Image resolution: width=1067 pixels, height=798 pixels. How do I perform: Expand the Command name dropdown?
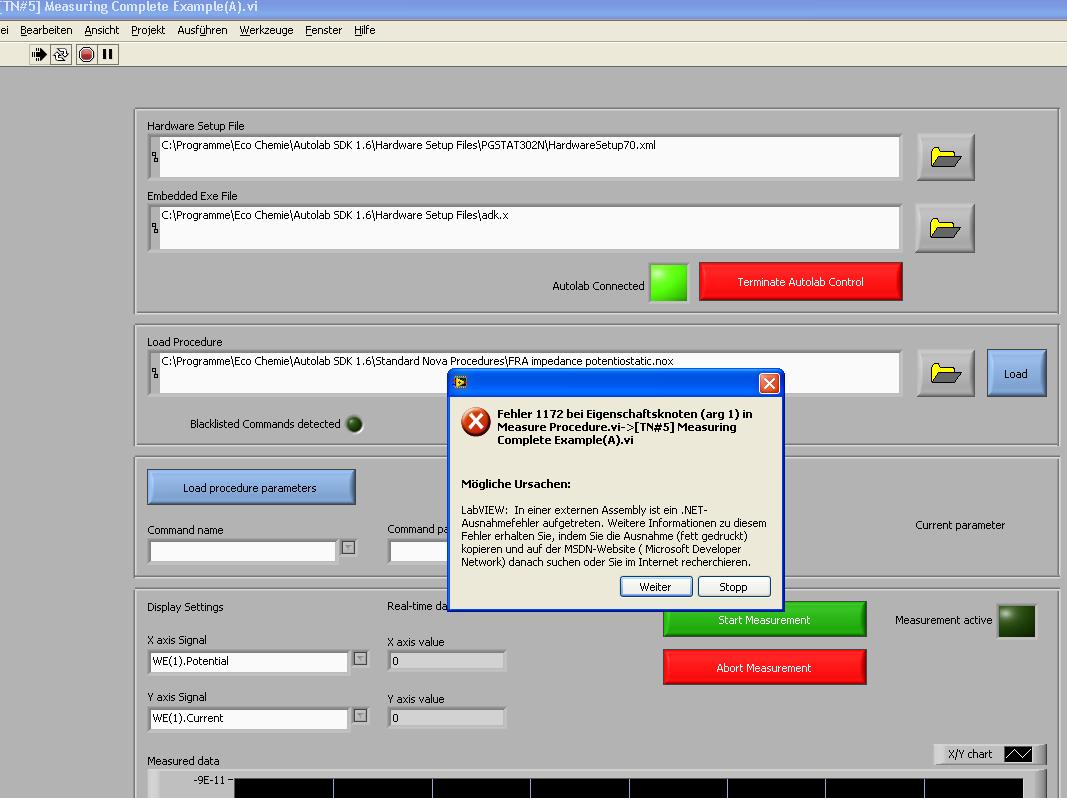coord(348,548)
